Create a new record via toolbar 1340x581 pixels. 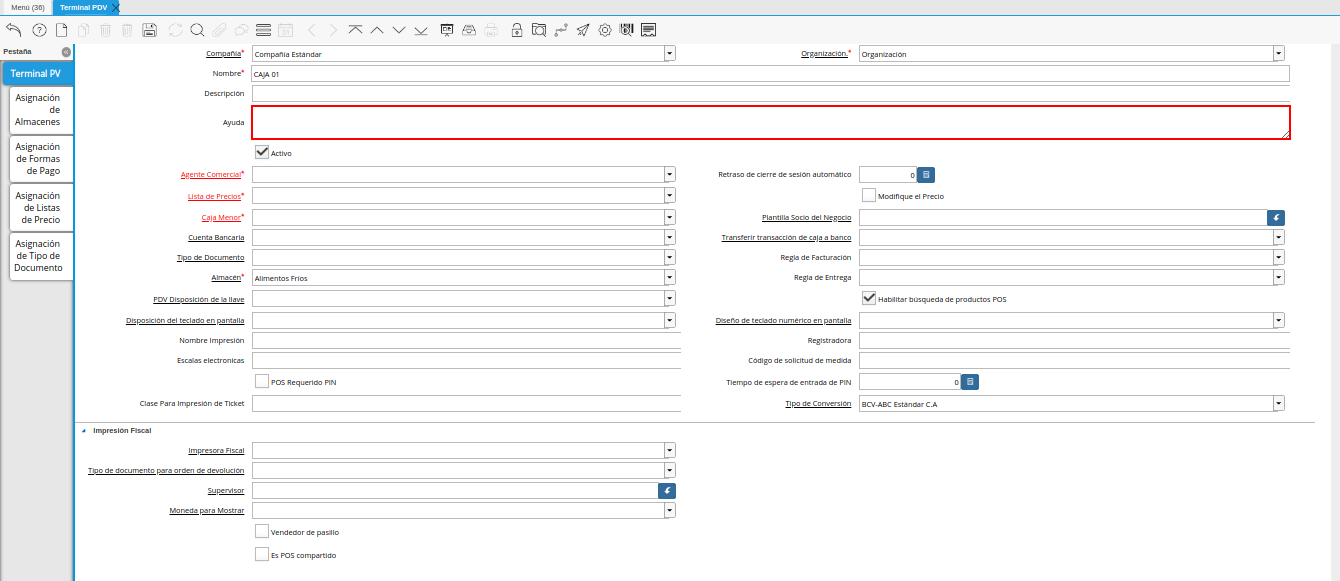(x=61, y=30)
